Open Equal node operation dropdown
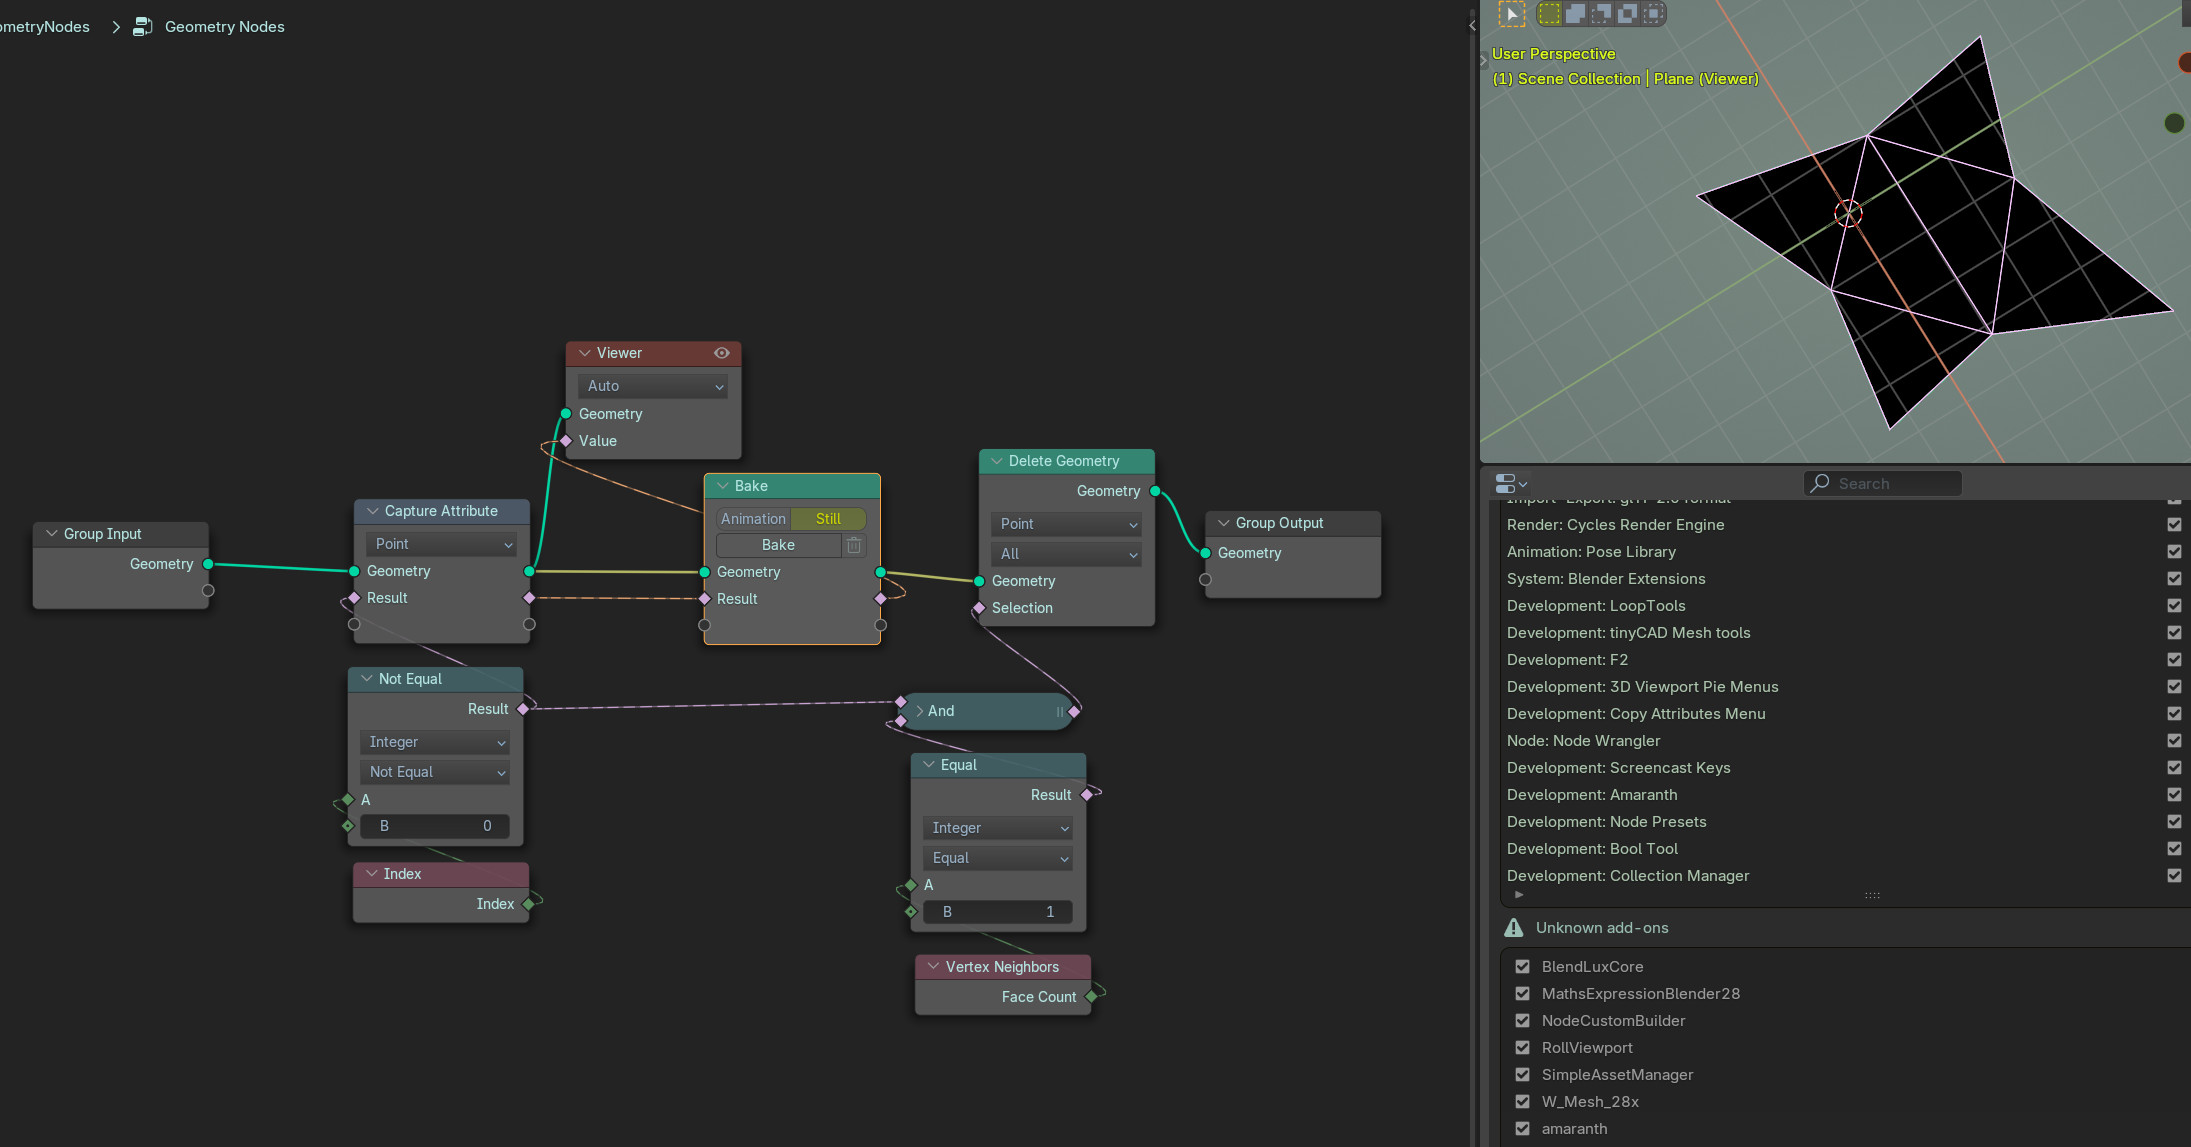2191x1147 pixels. pos(997,858)
